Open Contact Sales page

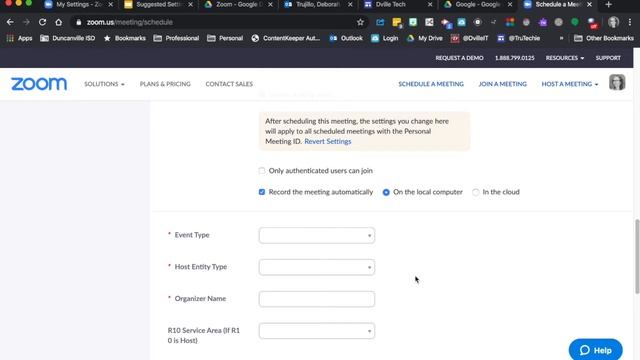point(229,84)
